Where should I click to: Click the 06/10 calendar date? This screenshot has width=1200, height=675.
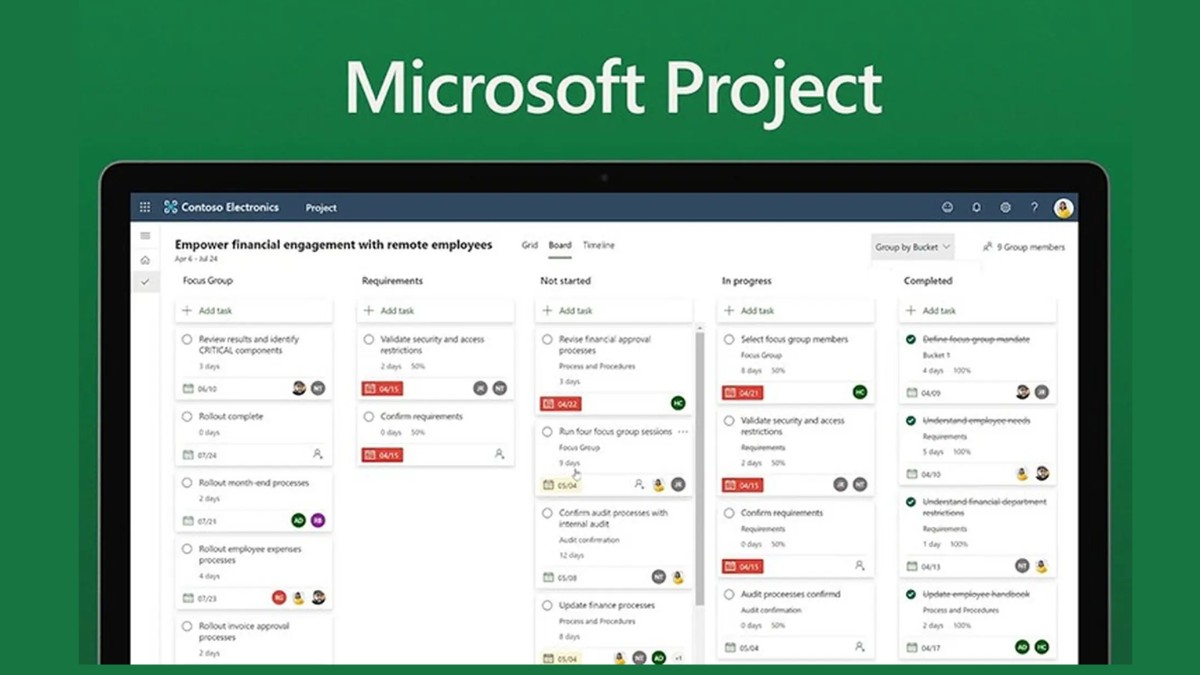coord(200,388)
